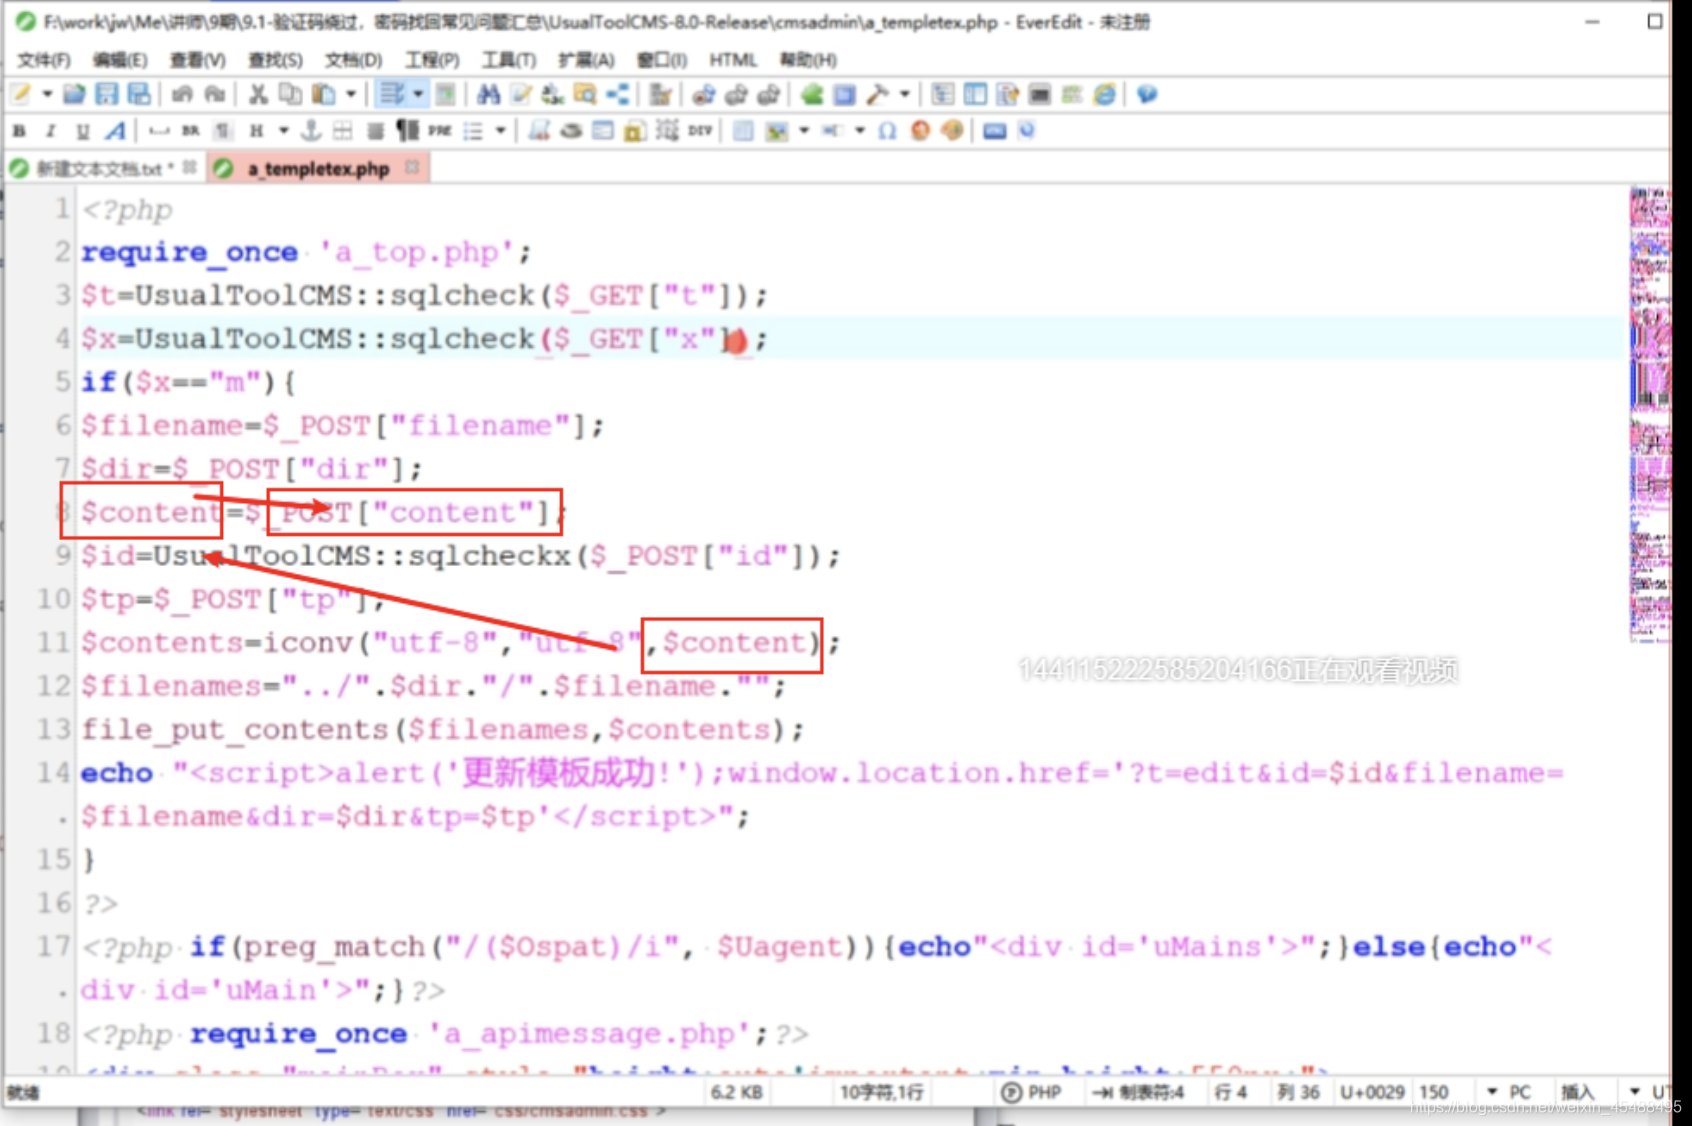Image resolution: width=1692 pixels, height=1126 pixels.
Task: Open the word wrap options dropdown
Action: click(x=418, y=94)
